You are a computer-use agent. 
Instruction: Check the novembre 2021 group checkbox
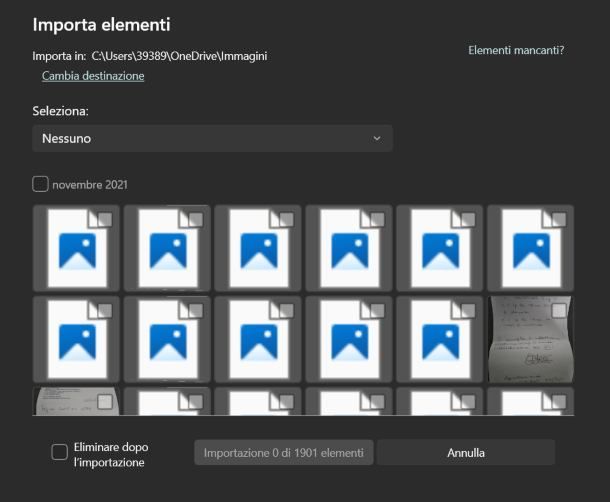click(x=40, y=184)
